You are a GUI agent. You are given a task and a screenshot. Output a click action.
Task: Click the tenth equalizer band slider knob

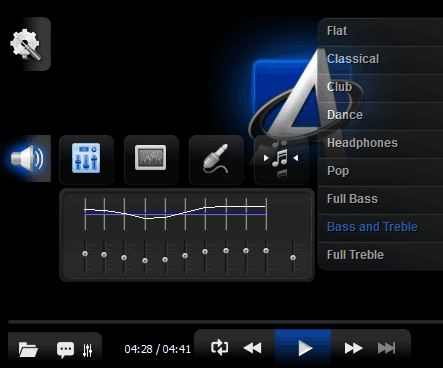tap(266, 251)
